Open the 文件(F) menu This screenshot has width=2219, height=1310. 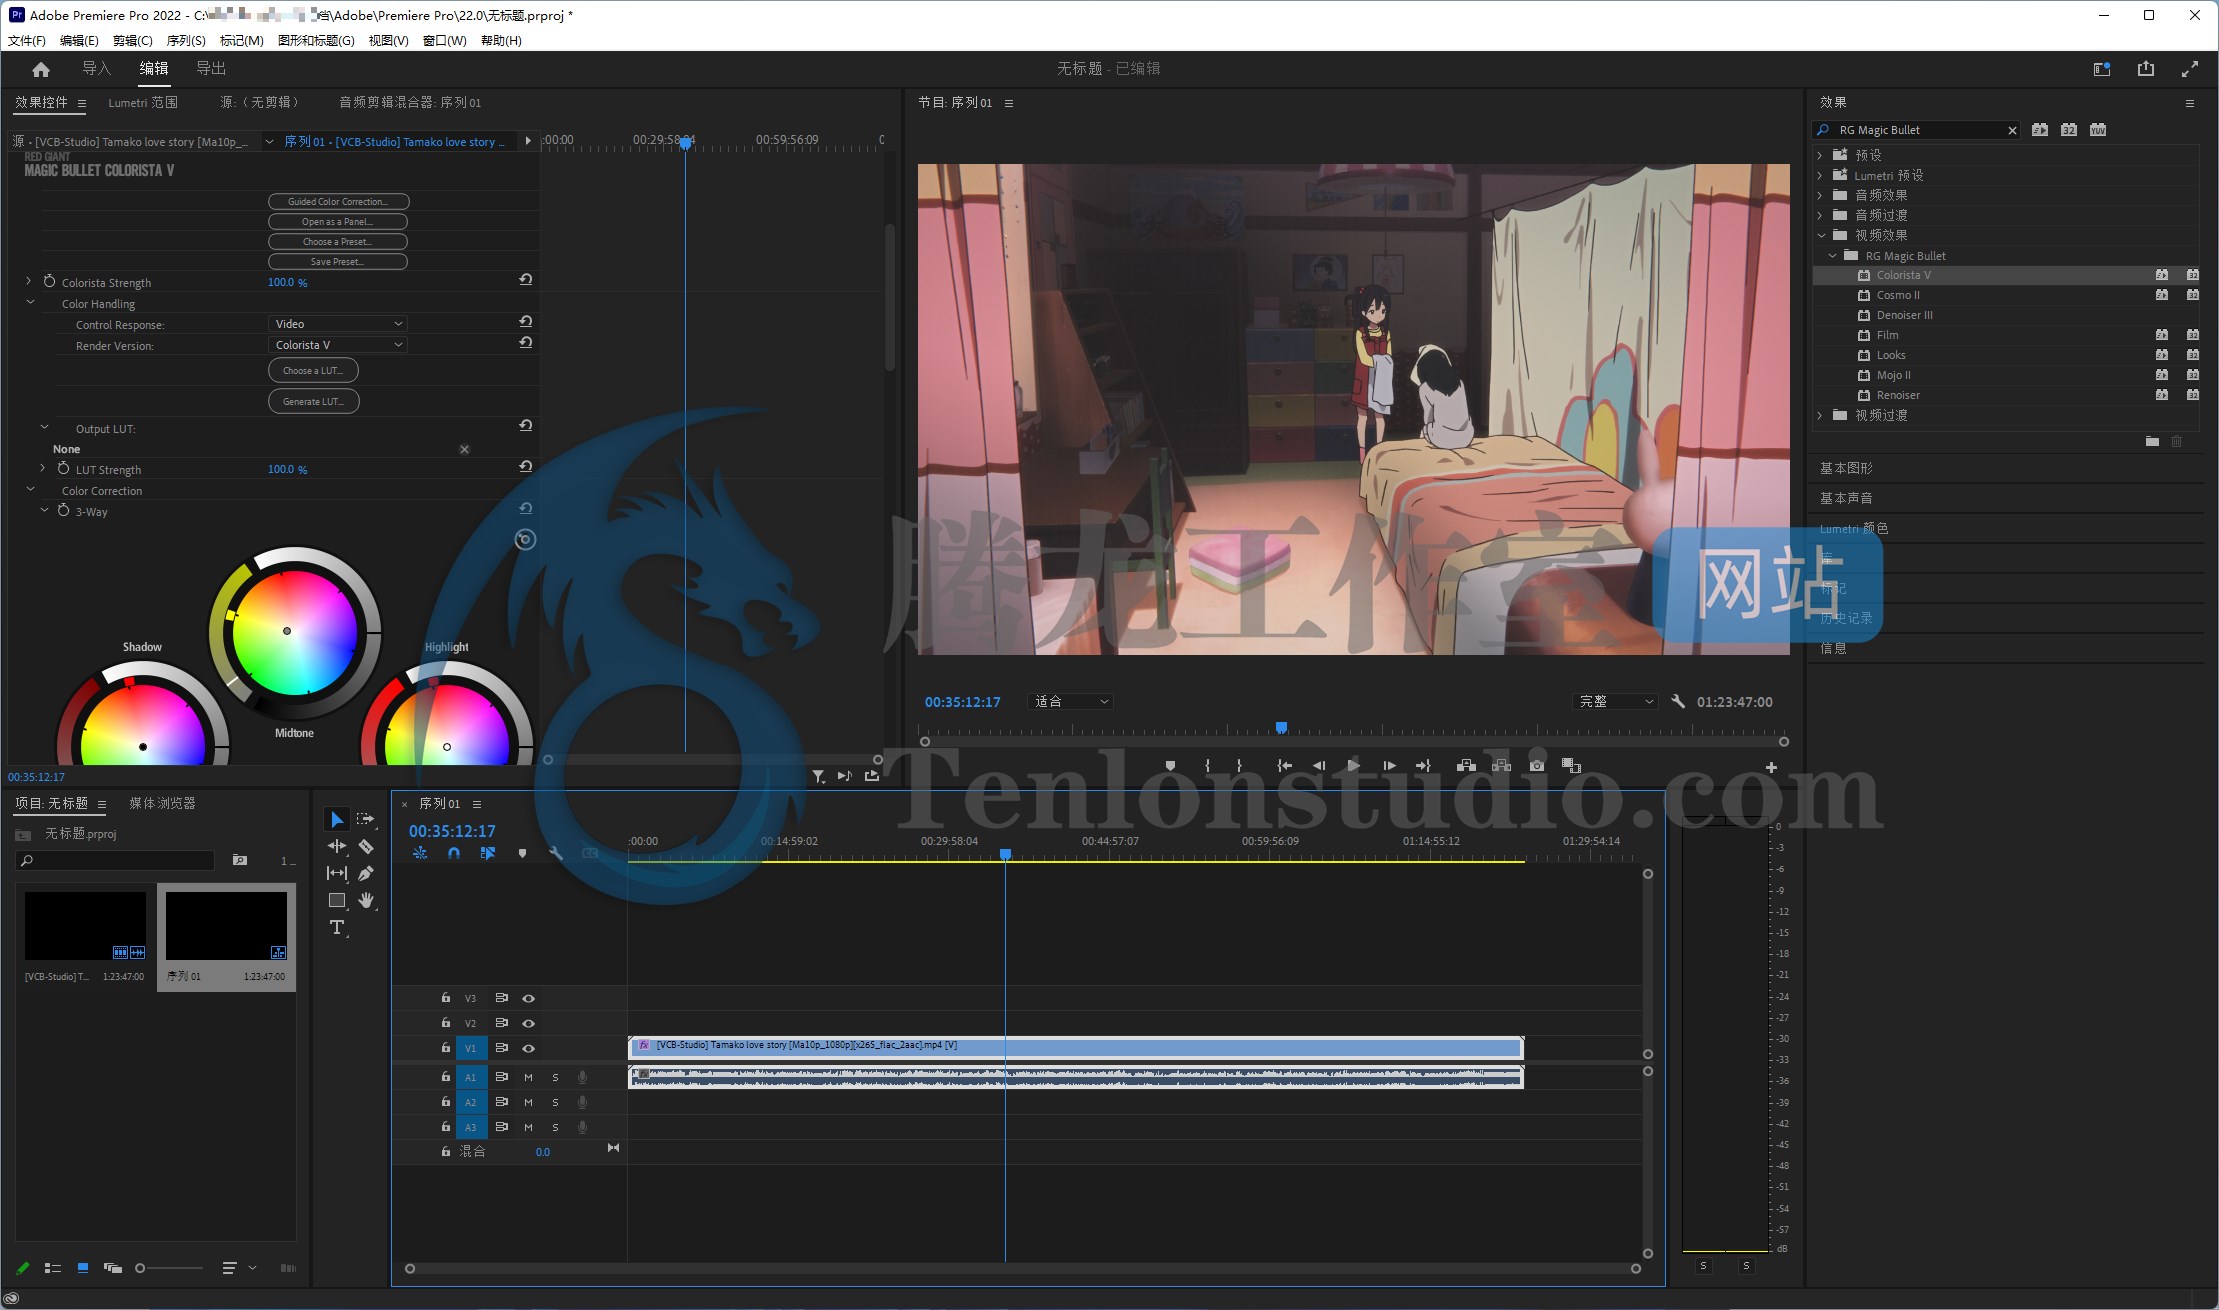[x=27, y=41]
